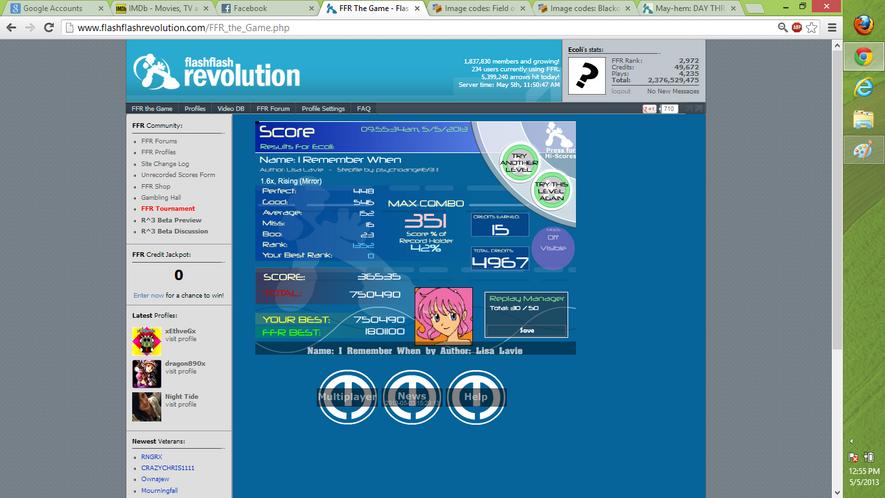
Task: Click the Multiplayer round button
Action: pos(347,397)
